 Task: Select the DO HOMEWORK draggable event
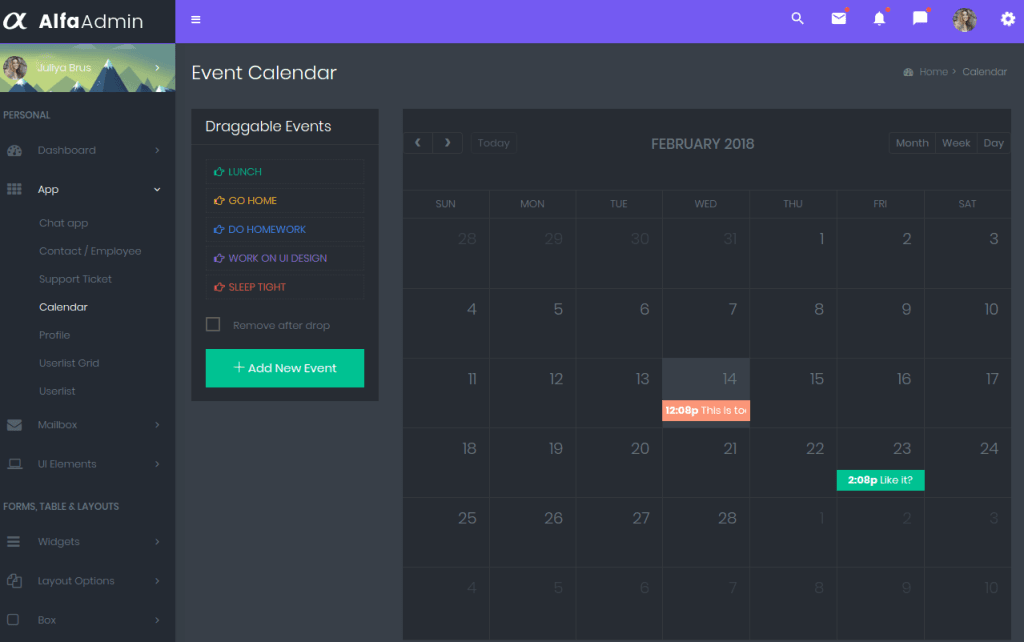(285, 229)
